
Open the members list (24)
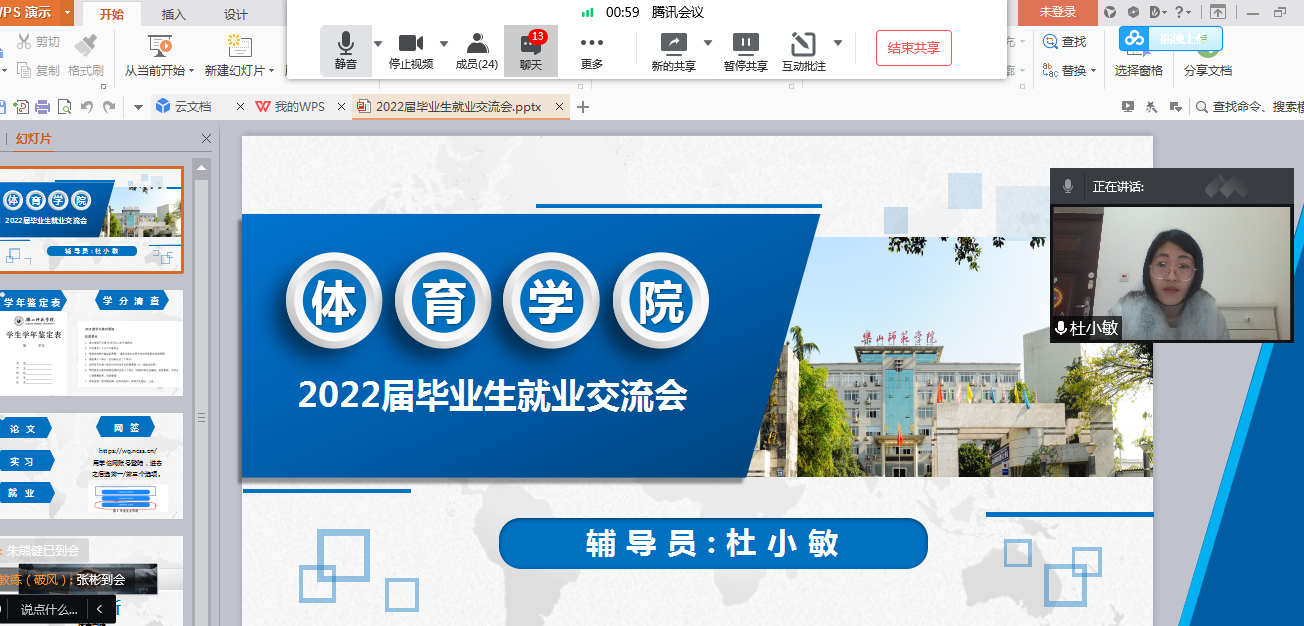pyautogui.click(x=476, y=50)
